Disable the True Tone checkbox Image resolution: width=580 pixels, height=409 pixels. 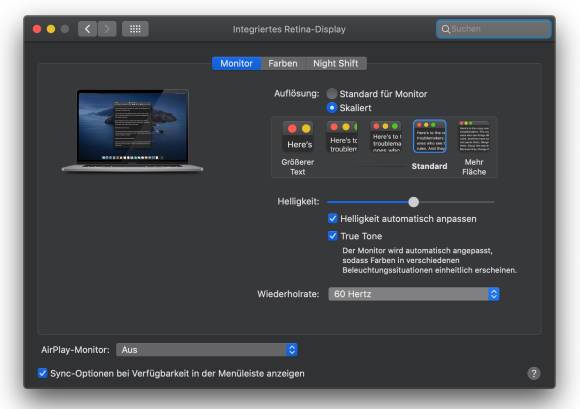click(x=333, y=236)
